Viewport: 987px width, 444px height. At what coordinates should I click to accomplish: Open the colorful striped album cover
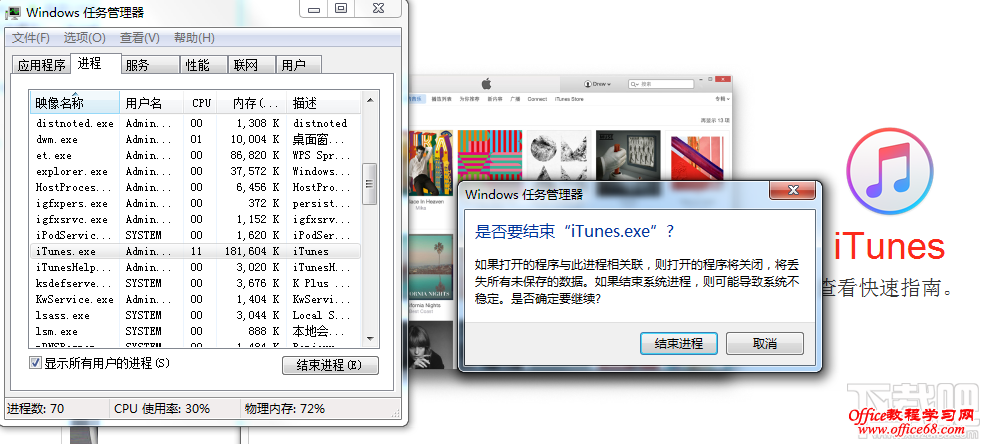pos(490,156)
